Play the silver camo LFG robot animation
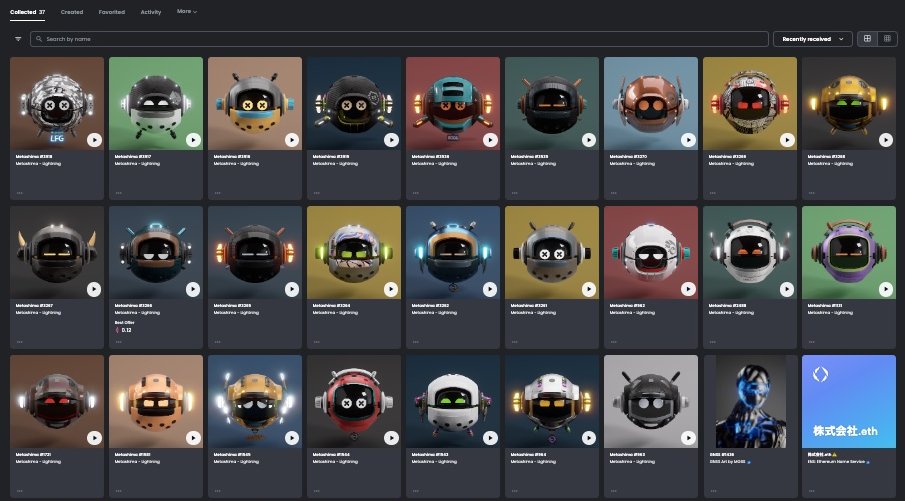This screenshot has width=905, height=501. (x=94, y=140)
